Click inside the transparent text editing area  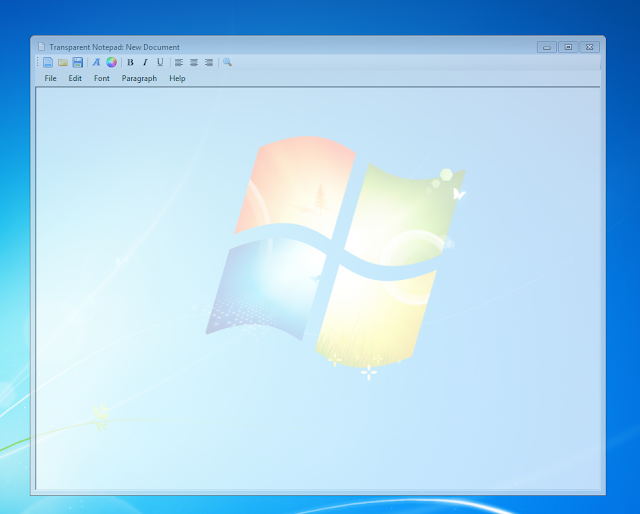click(x=318, y=288)
